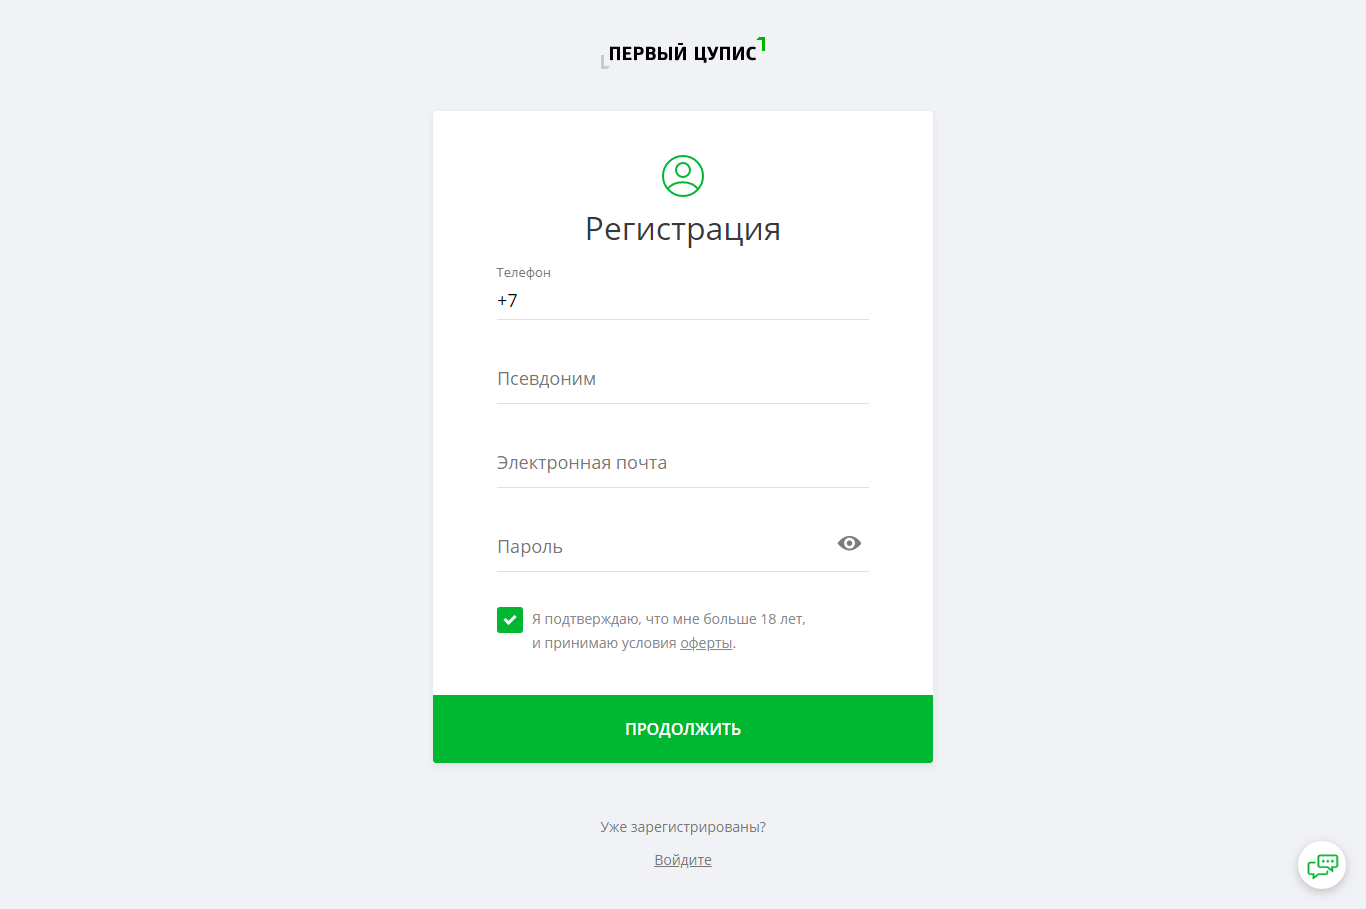The width and height of the screenshot is (1366, 909).
Task: Focus the Пароль input field
Action: [664, 547]
